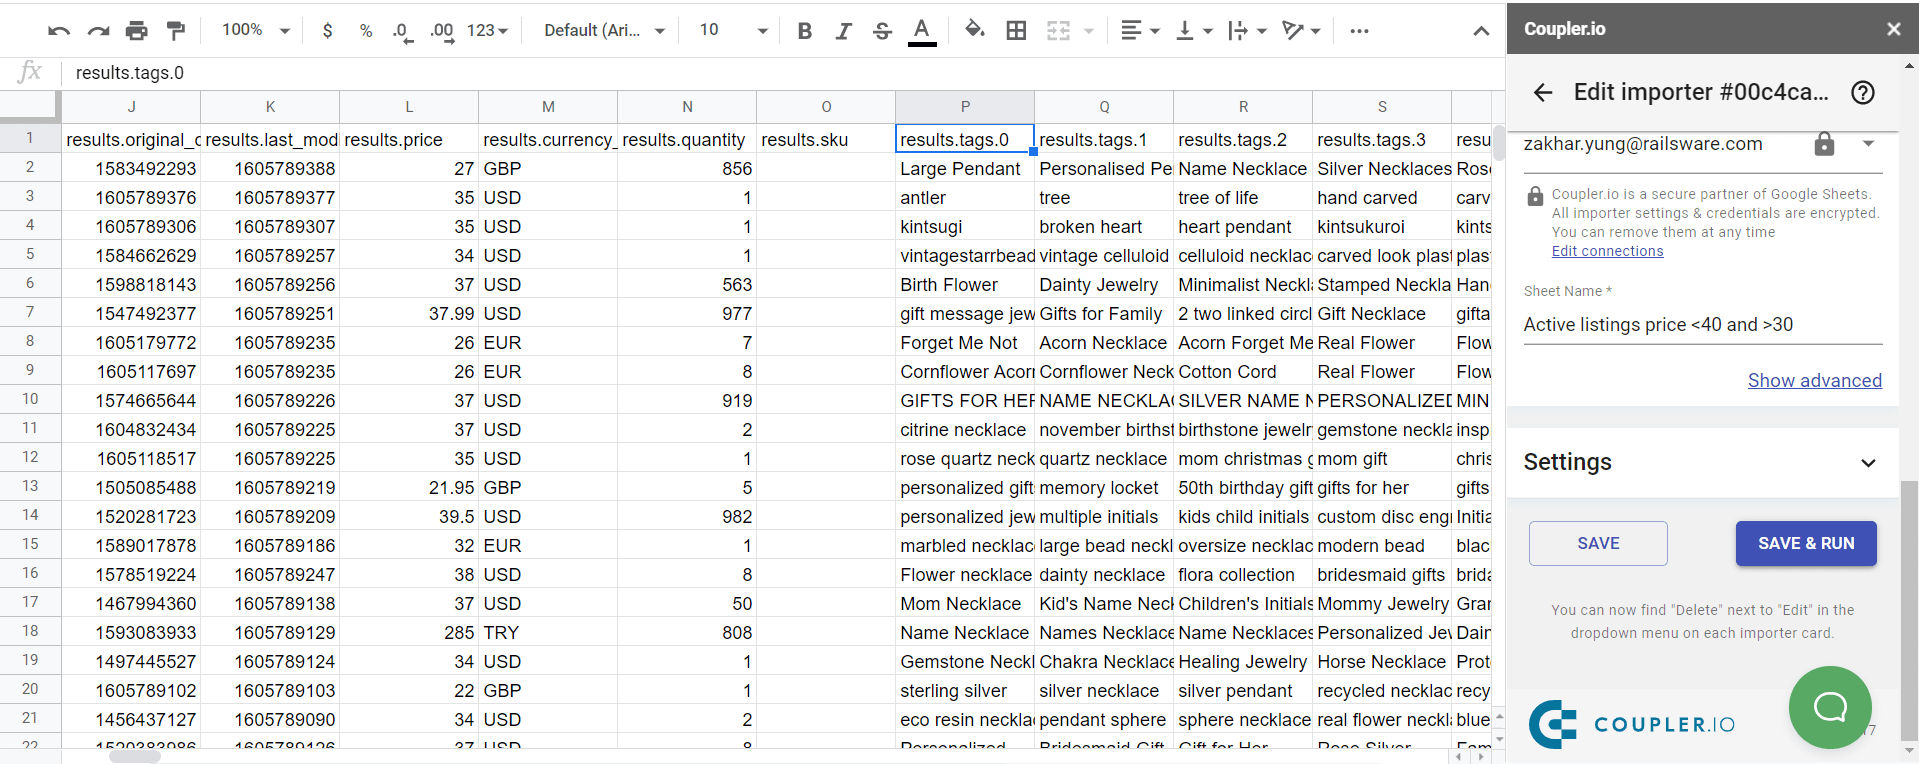Click the 'eco resin necklace' cell
Image resolution: width=1919 pixels, height=764 pixels.
[964, 719]
